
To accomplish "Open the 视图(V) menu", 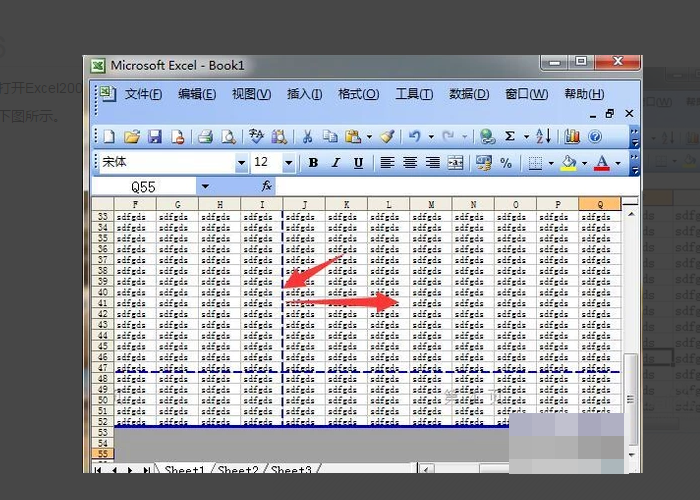I will click(251, 94).
